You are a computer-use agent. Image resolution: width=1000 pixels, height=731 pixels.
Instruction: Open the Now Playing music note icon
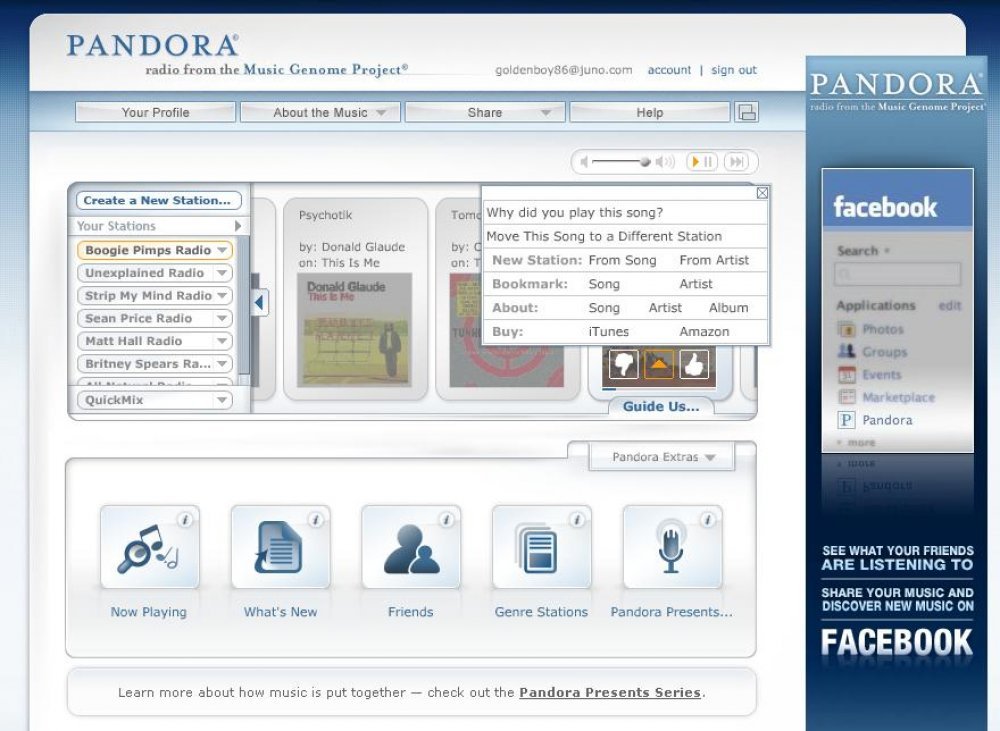tap(149, 547)
